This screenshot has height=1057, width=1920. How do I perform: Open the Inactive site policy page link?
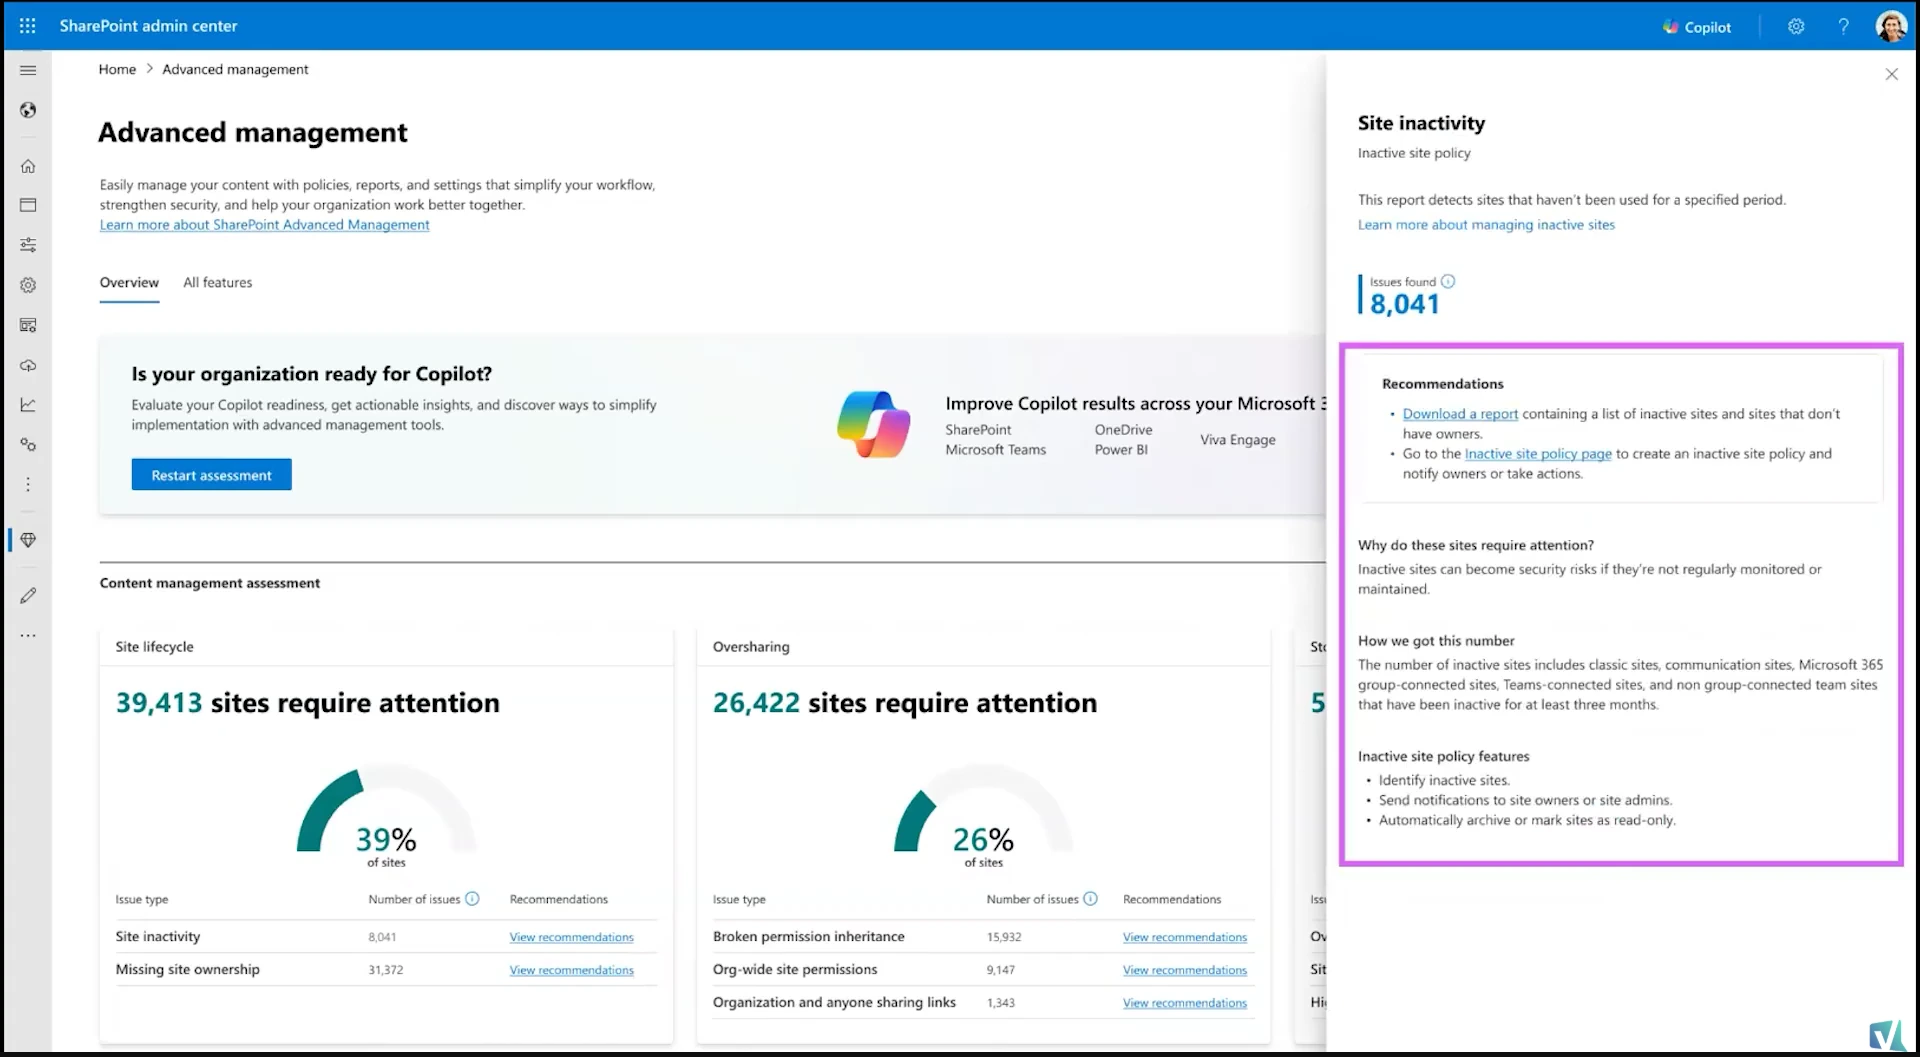click(1538, 454)
